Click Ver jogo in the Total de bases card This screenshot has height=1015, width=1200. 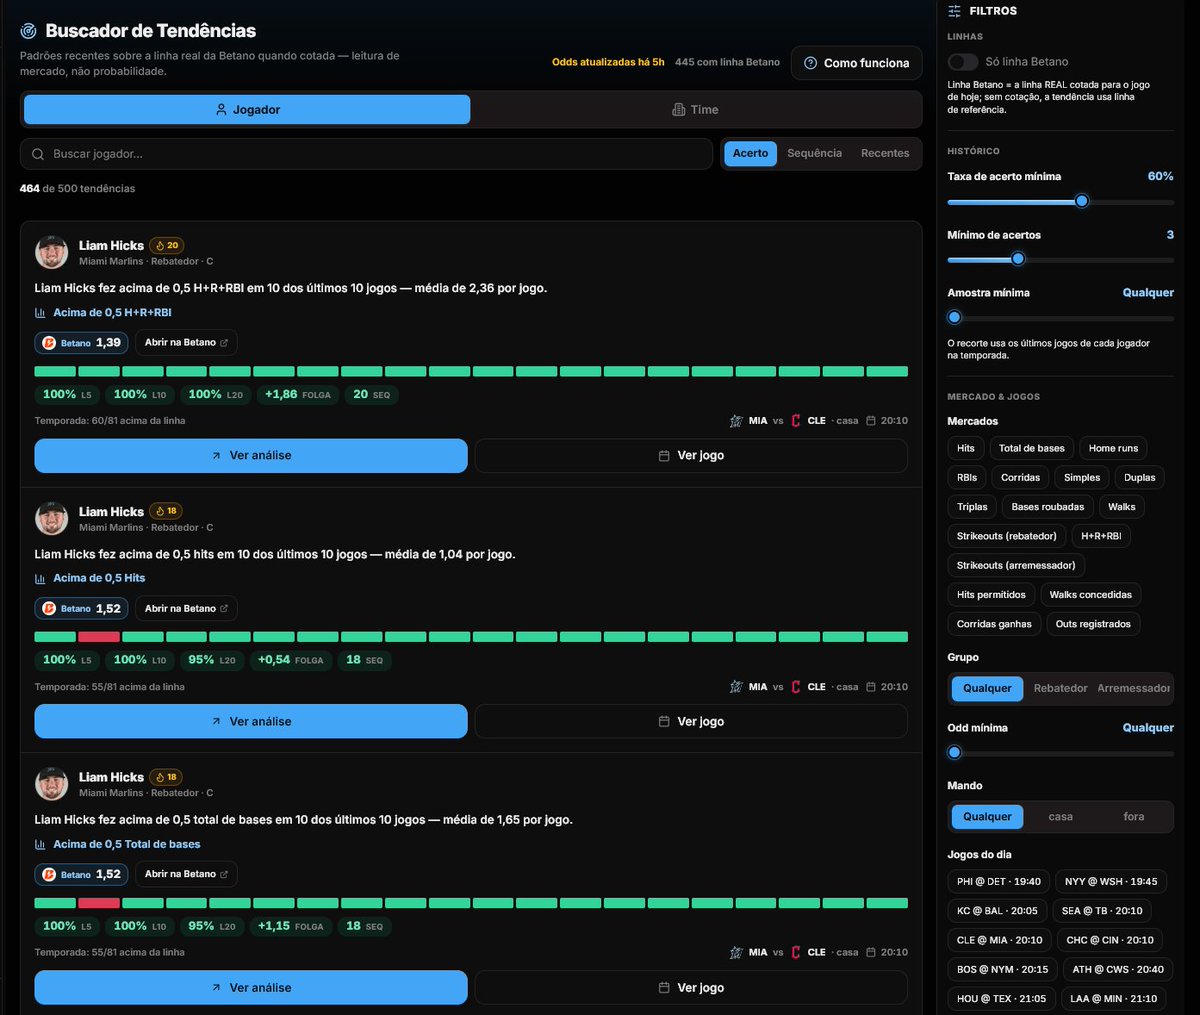[691, 988]
